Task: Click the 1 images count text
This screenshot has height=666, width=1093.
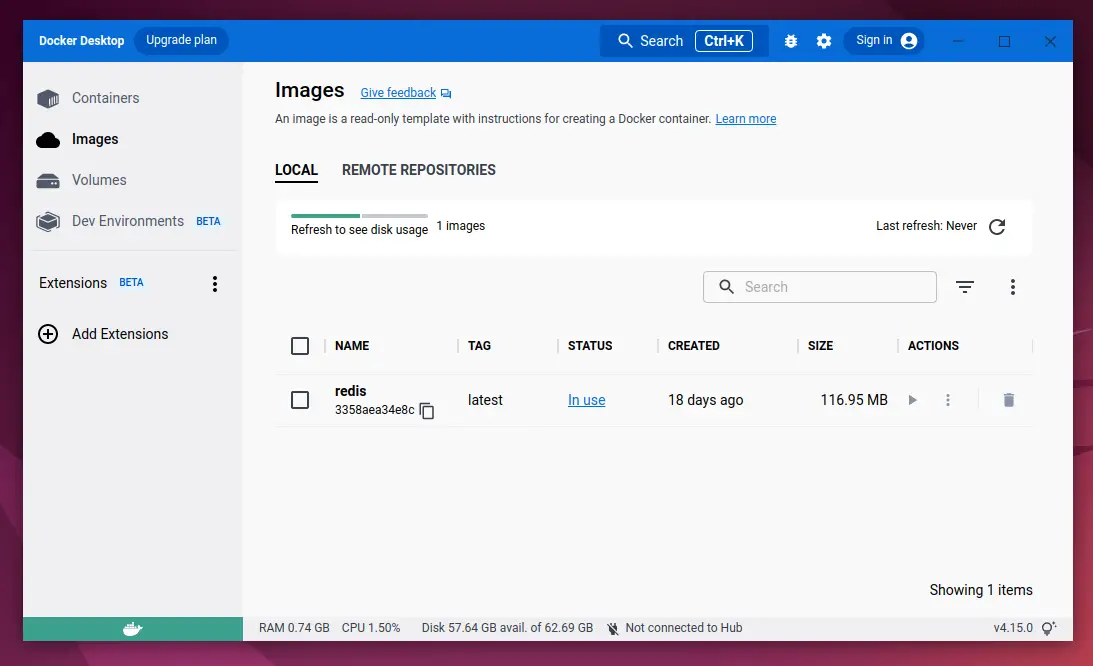Action: (x=461, y=226)
